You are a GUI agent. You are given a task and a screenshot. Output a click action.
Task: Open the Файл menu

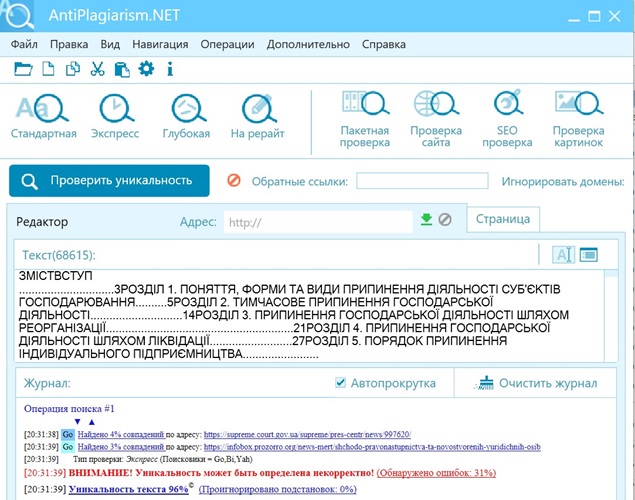(24, 44)
